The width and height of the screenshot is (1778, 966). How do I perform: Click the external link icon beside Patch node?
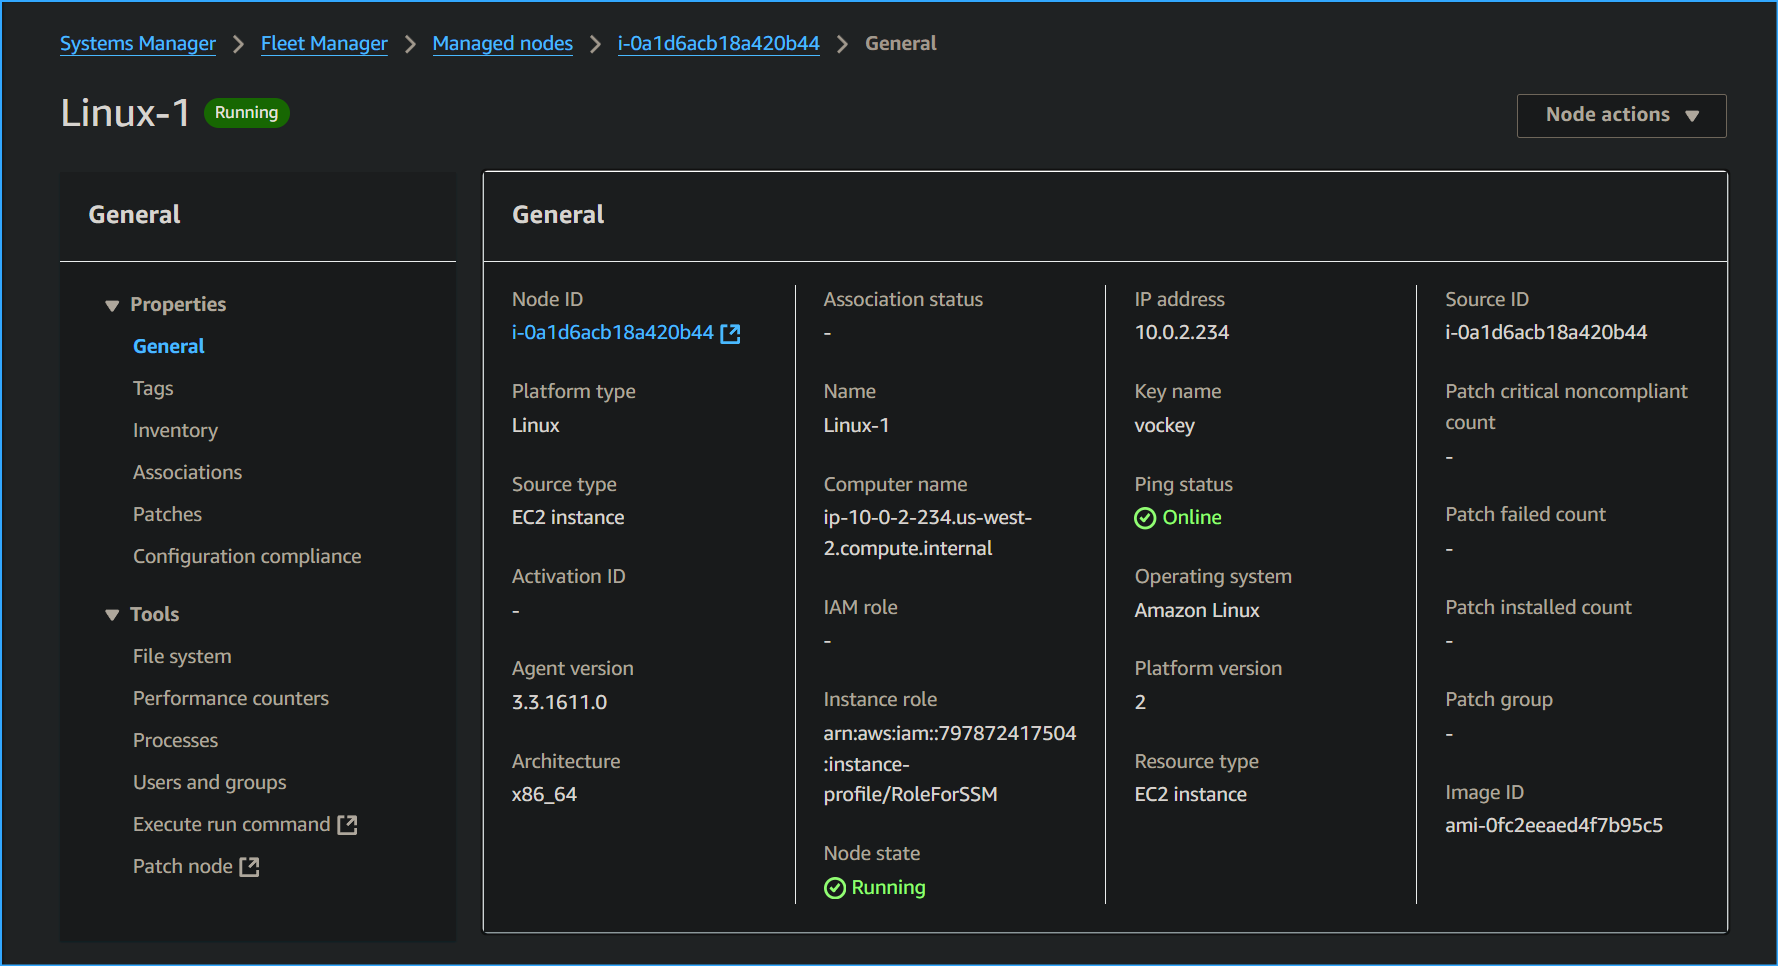pyautogui.click(x=250, y=866)
